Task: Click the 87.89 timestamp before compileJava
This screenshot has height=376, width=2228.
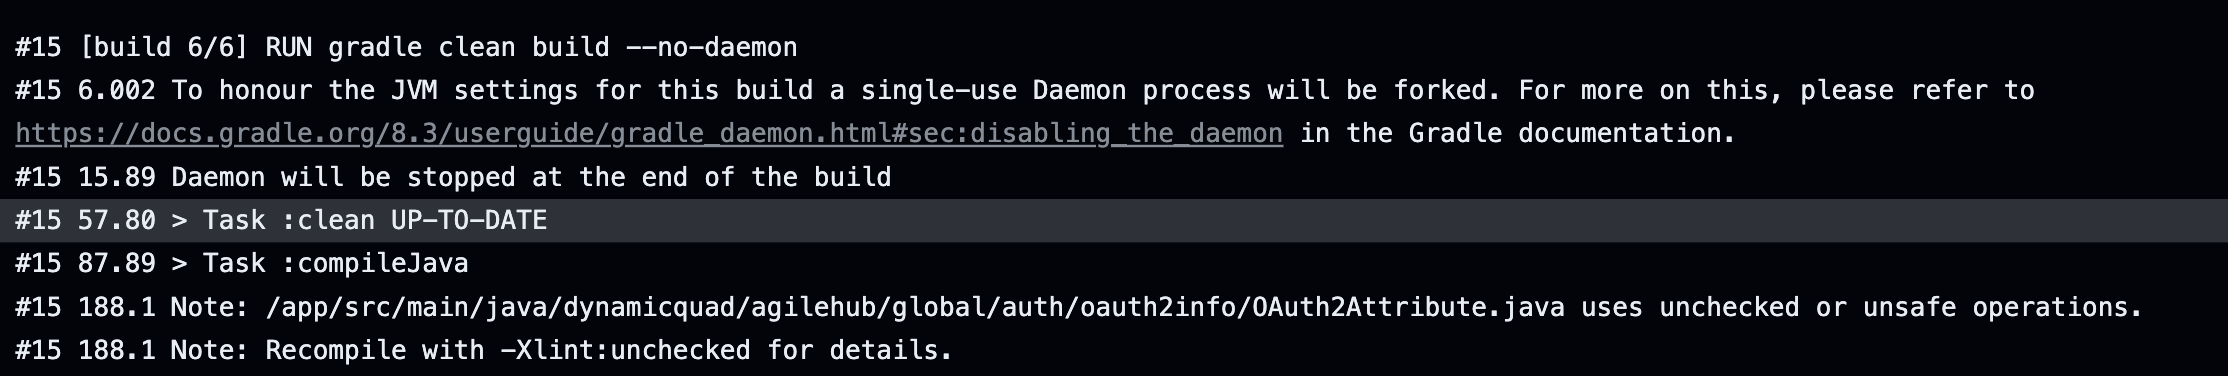Action: tap(116, 263)
